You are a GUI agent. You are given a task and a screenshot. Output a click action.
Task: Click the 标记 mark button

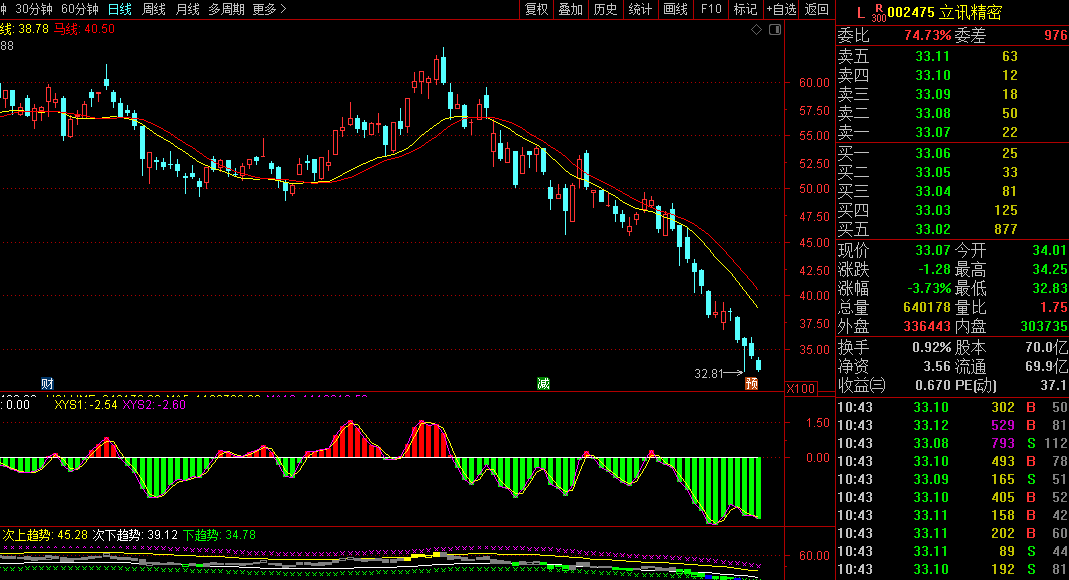(745, 10)
